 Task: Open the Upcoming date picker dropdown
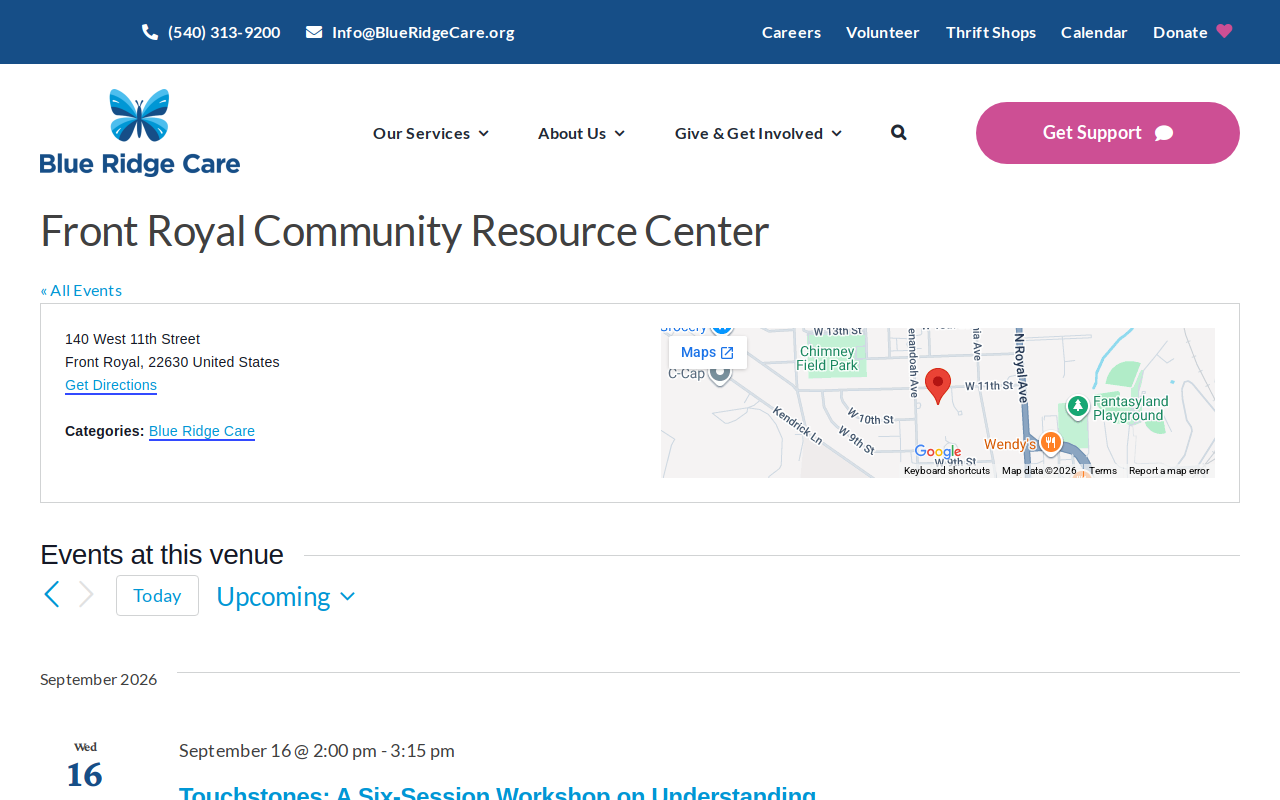pos(286,596)
